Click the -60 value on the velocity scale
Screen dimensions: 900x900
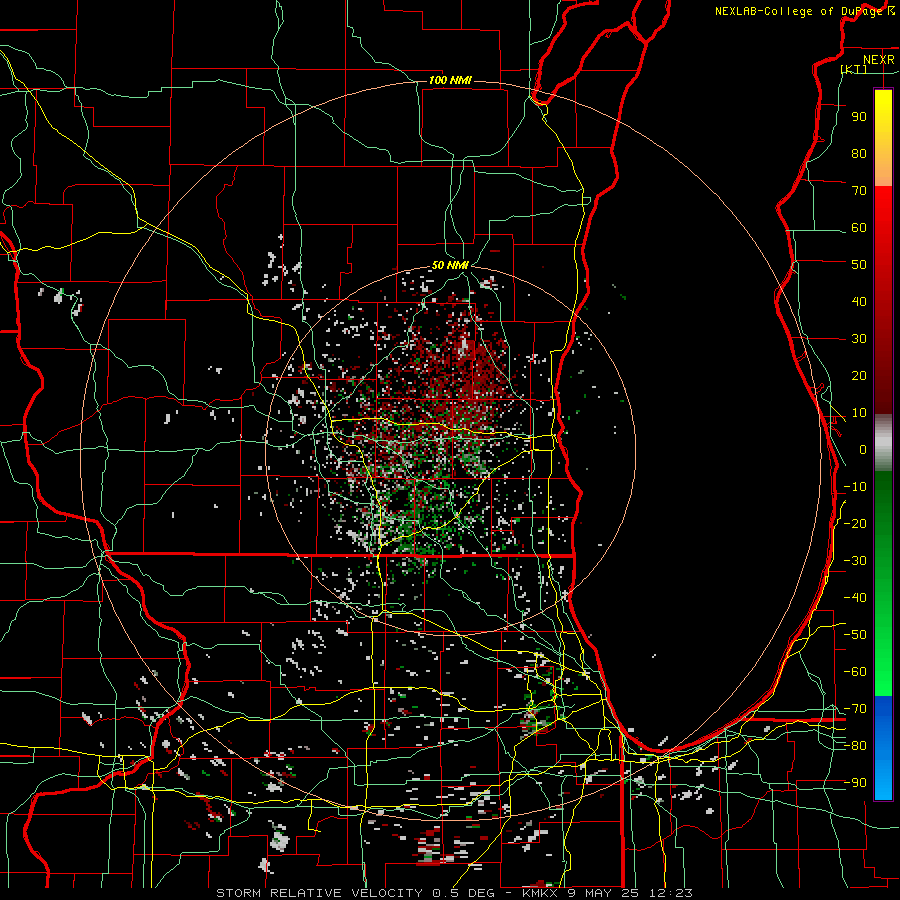[855, 672]
